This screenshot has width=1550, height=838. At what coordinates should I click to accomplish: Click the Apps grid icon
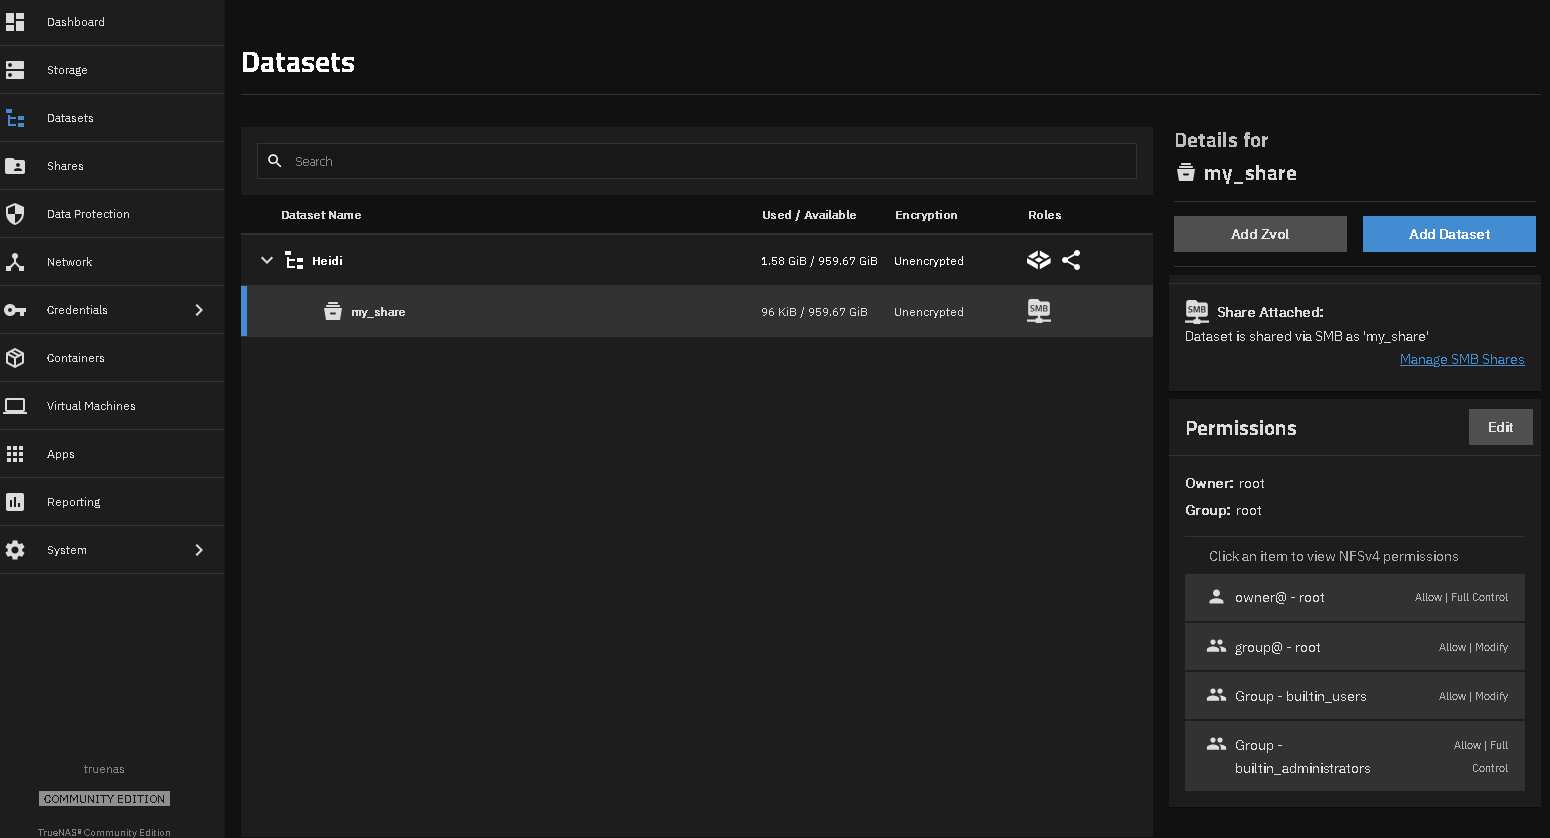click(15, 454)
